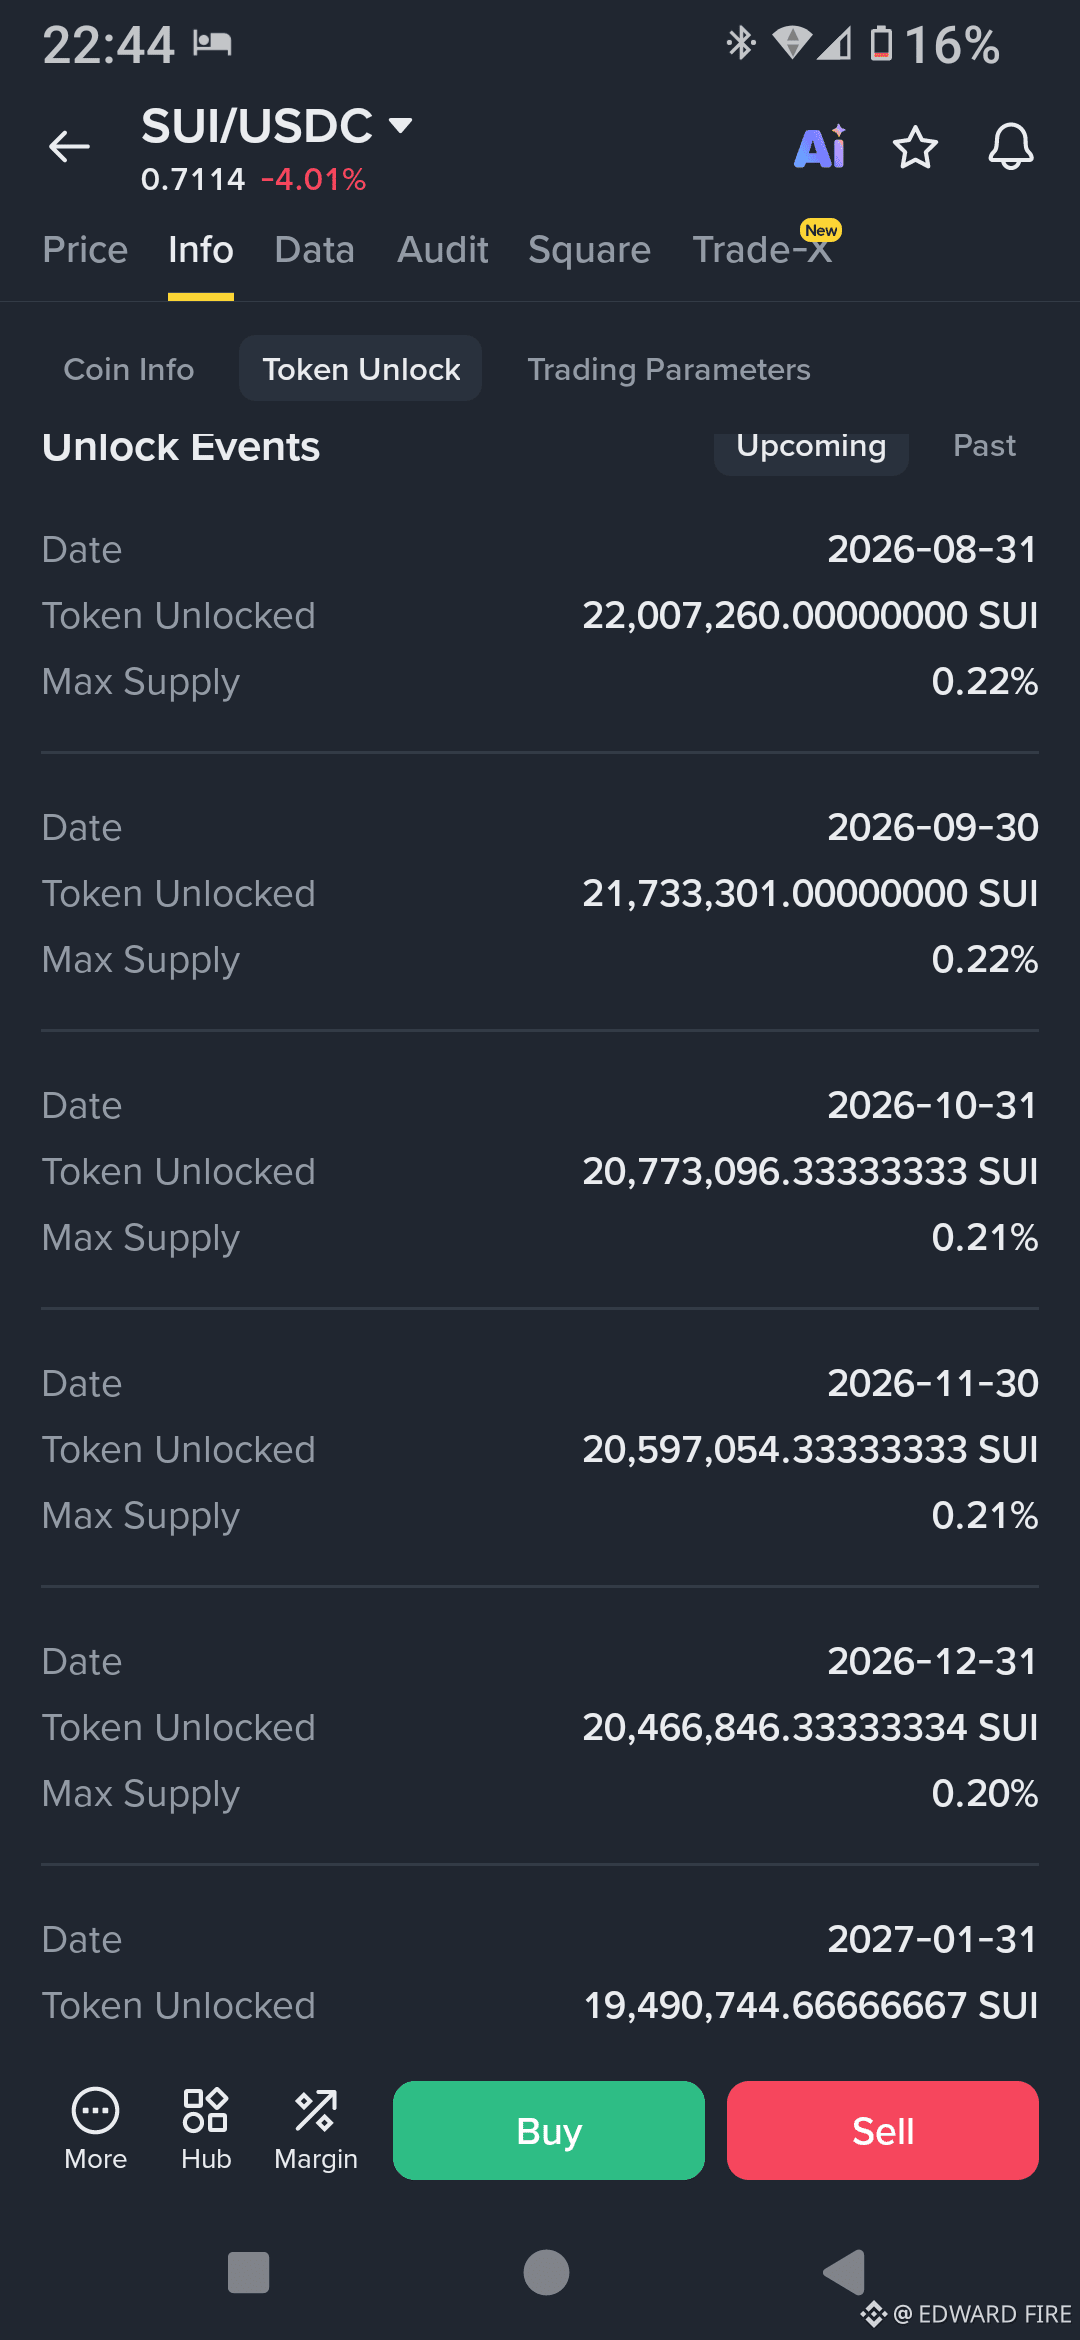Open the Audit tab

(443, 250)
